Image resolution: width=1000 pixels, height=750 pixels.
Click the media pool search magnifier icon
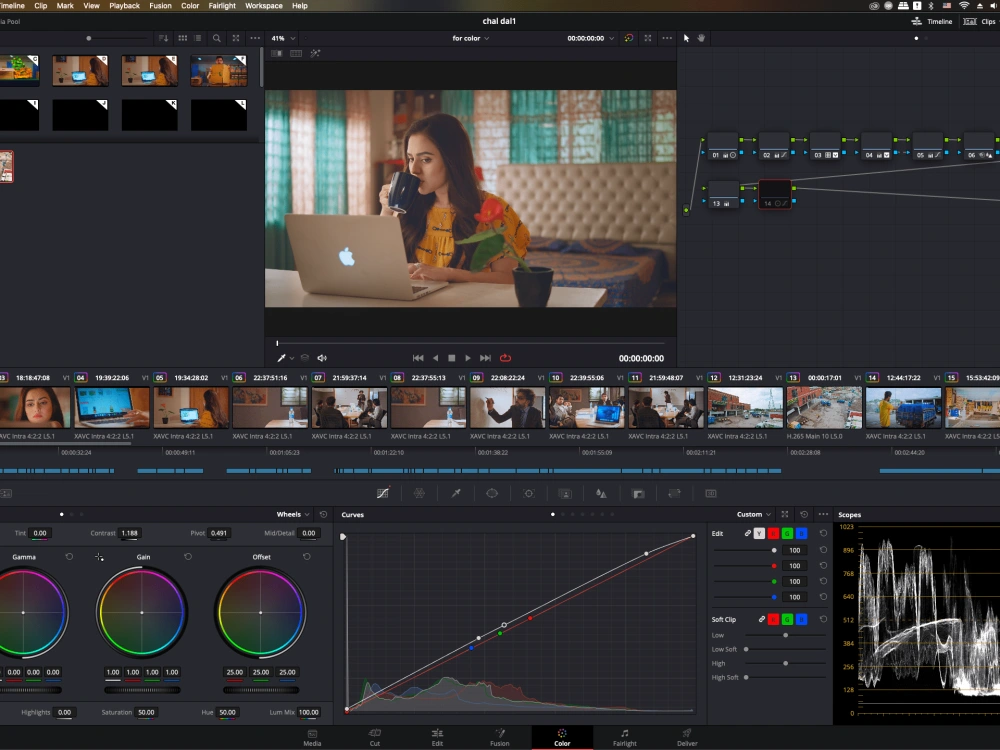[x=217, y=38]
